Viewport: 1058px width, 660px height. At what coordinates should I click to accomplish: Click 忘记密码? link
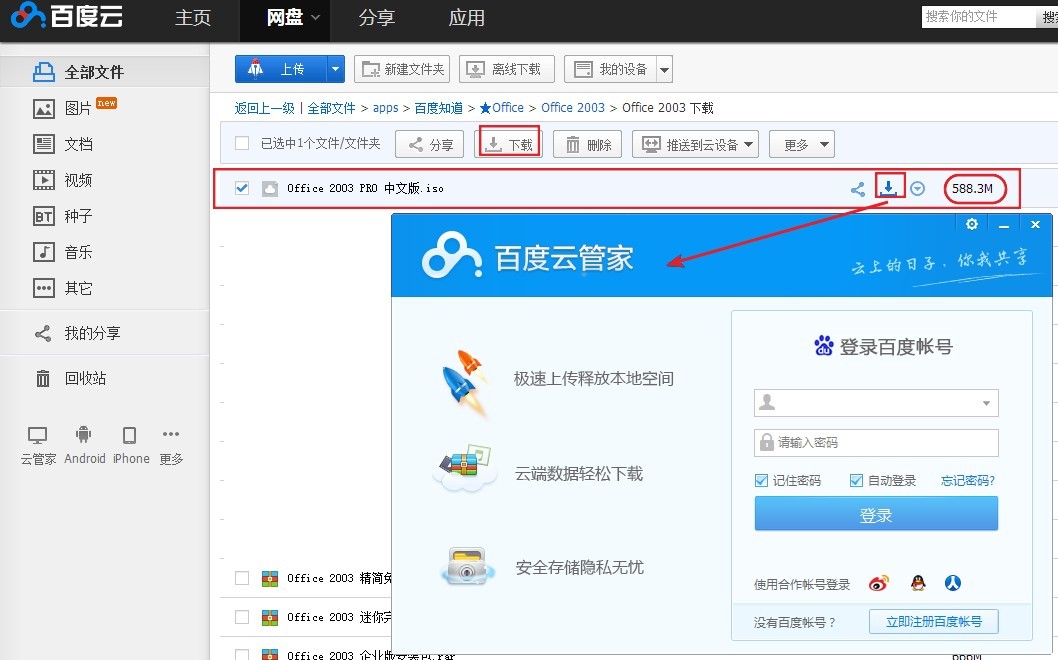coord(968,480)
